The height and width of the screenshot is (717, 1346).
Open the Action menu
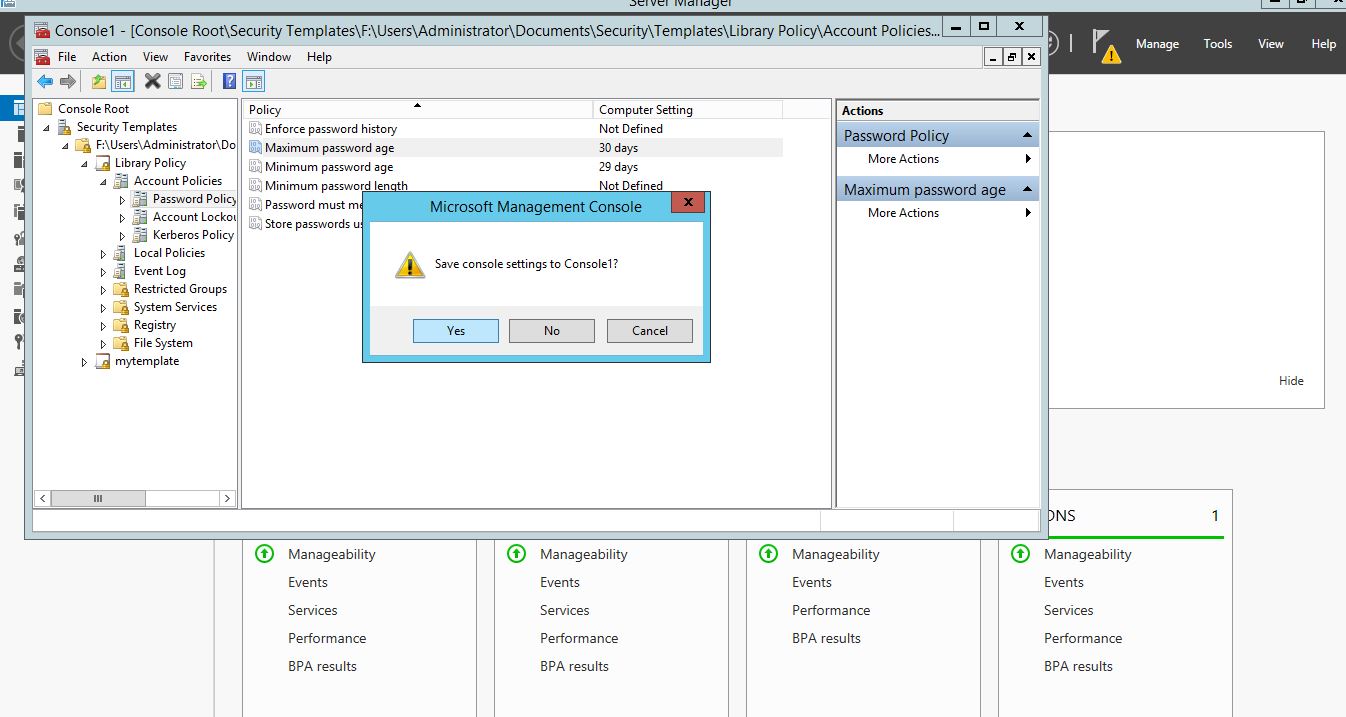[109, 57]
